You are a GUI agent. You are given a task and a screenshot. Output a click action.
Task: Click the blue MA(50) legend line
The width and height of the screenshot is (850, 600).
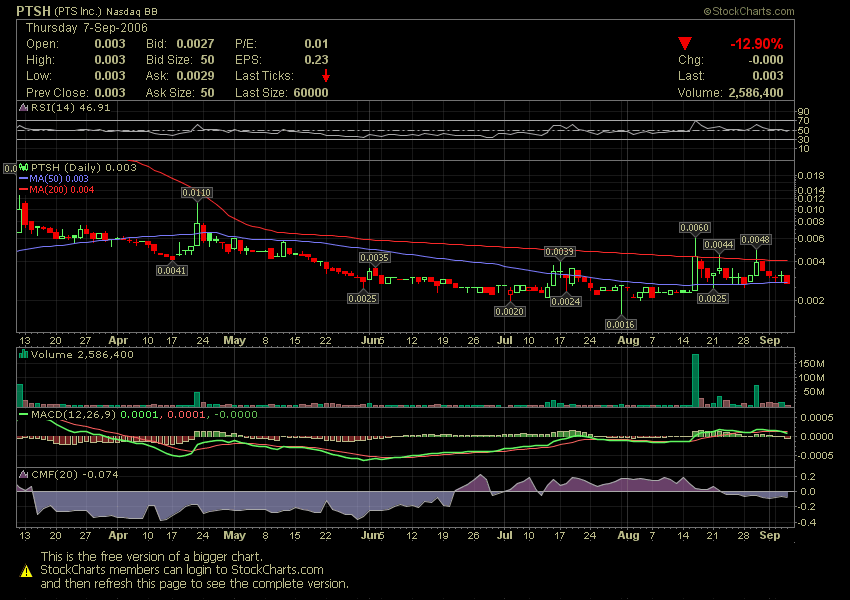point(23,178)
